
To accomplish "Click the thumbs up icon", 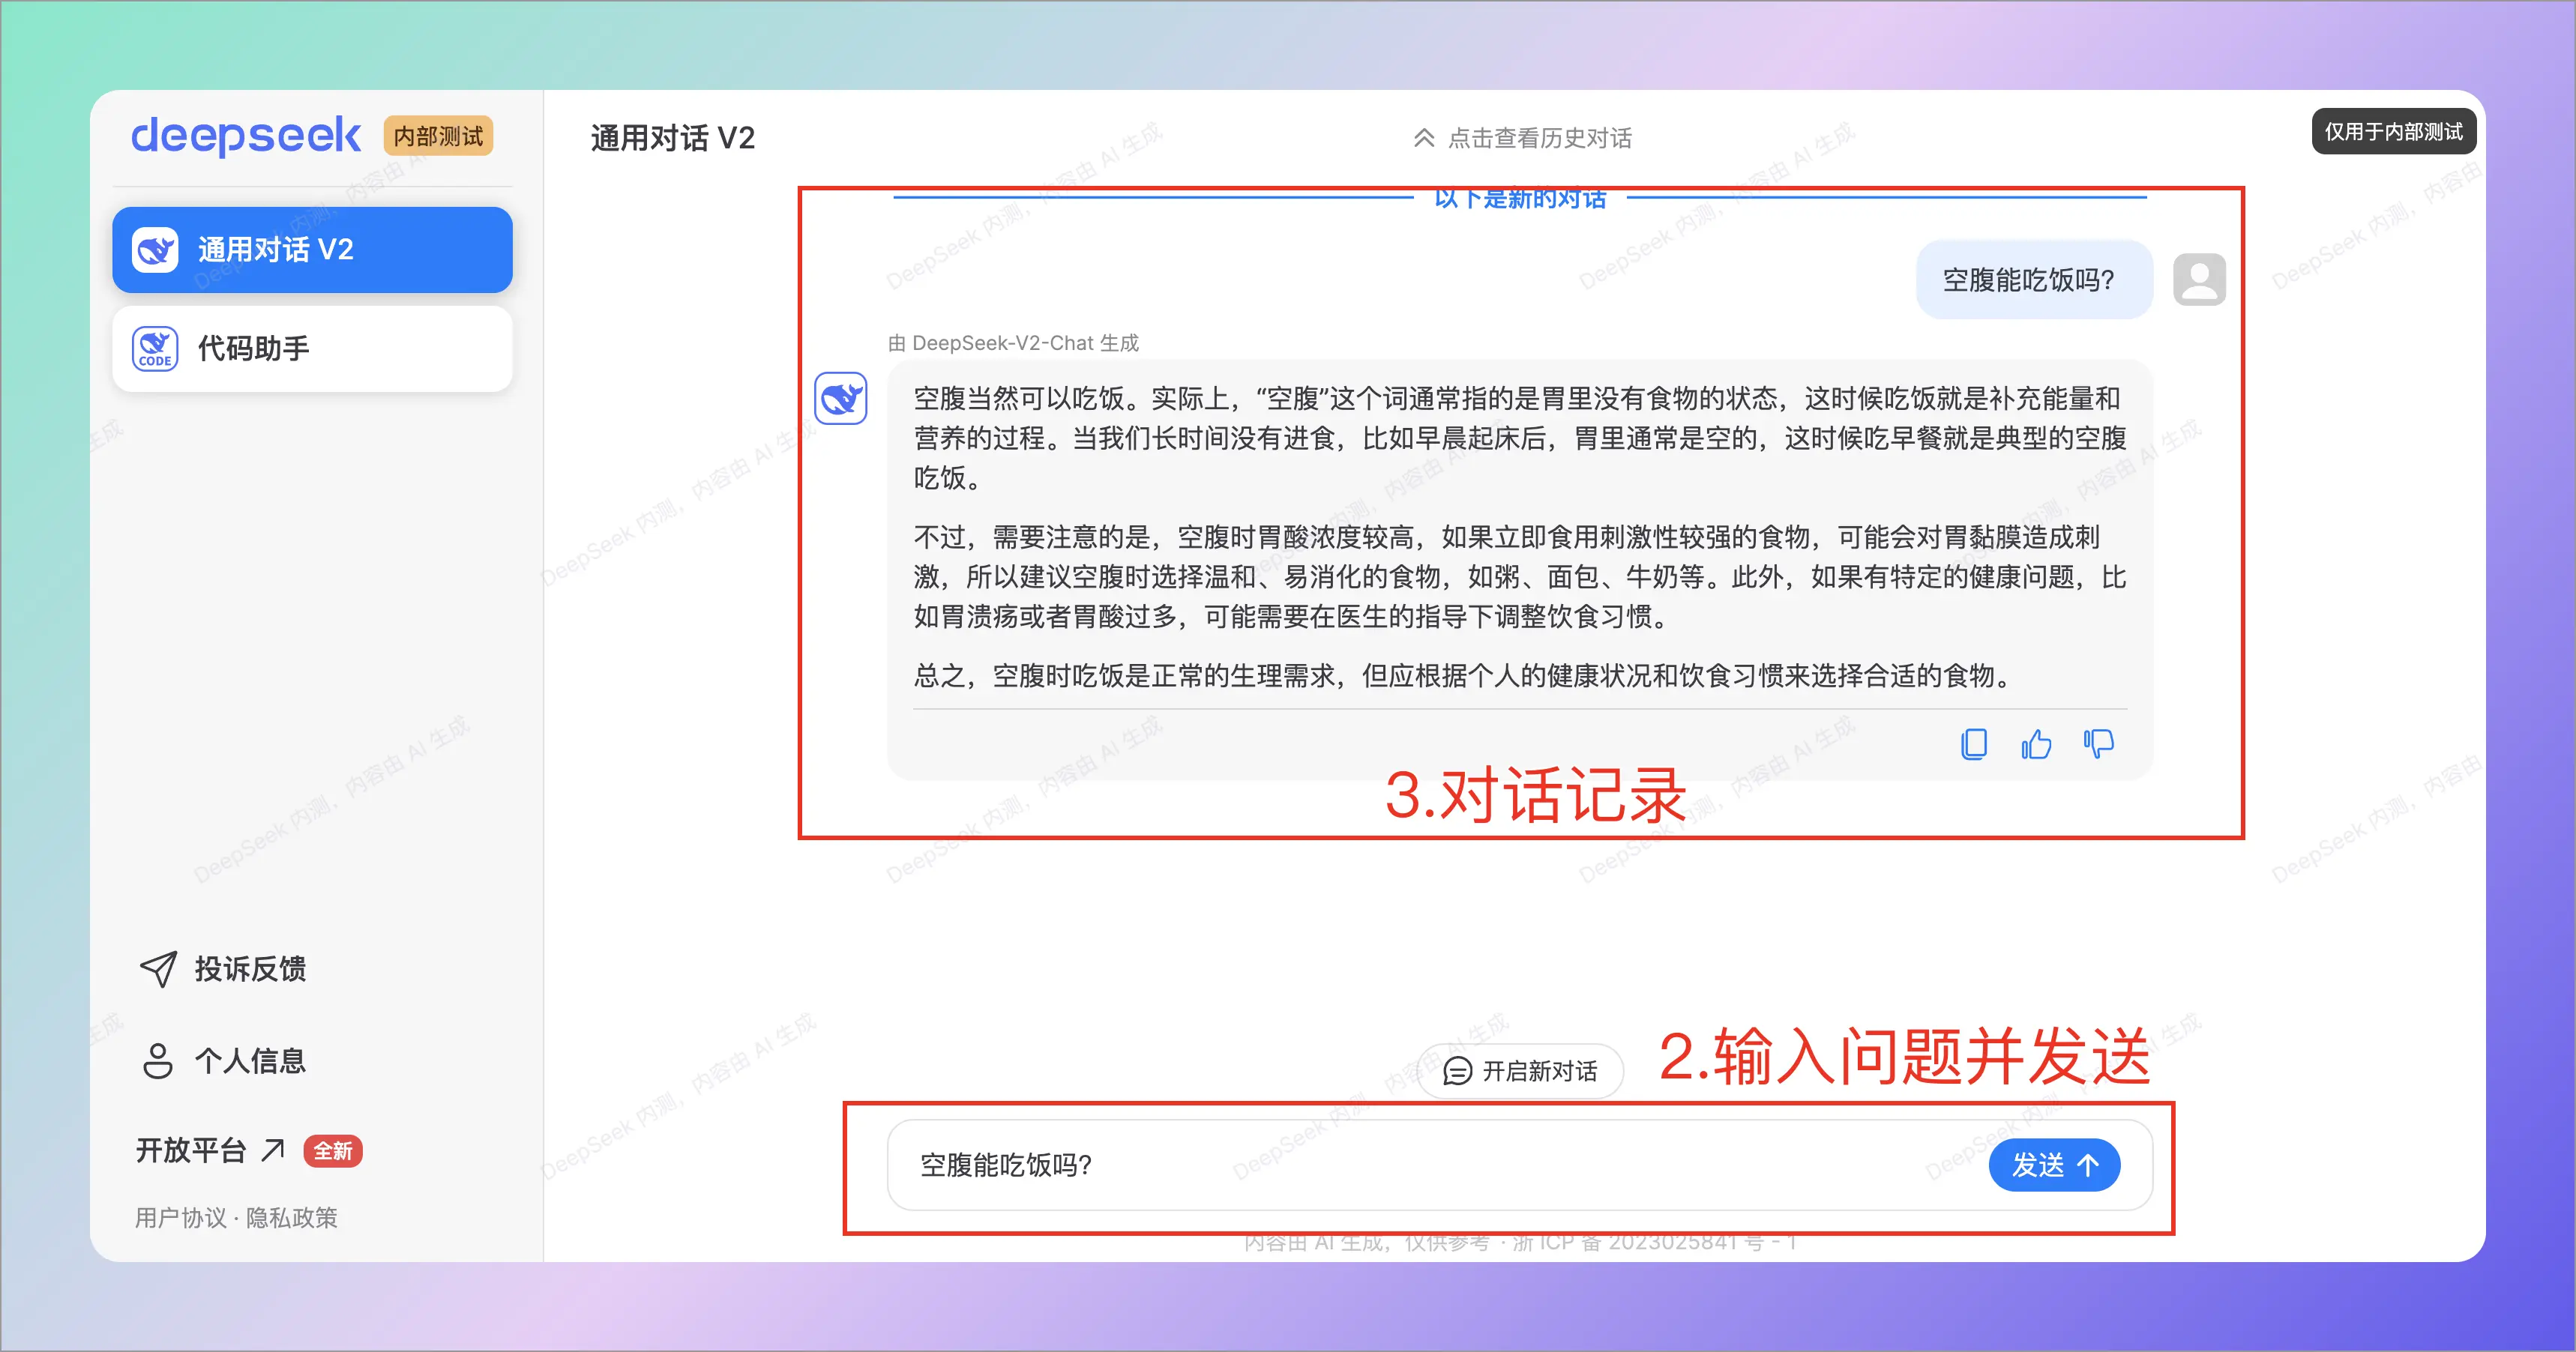I will point(2036,744).
